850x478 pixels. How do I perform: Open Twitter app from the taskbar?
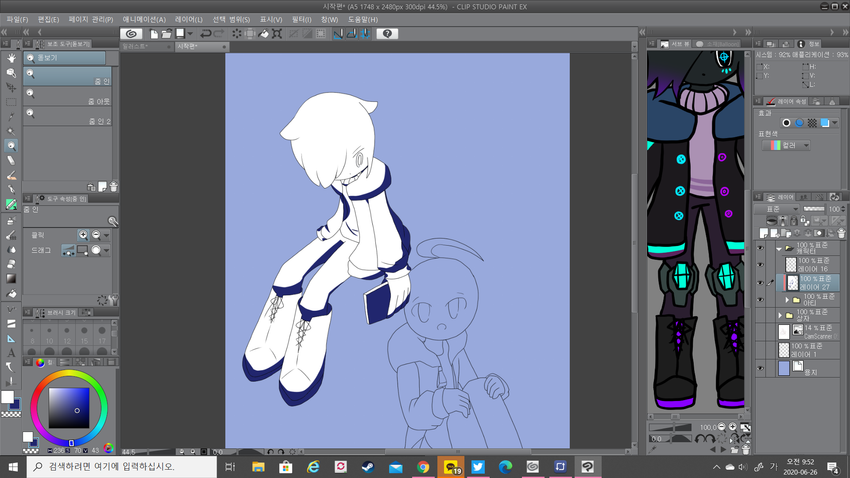[478, 467]
